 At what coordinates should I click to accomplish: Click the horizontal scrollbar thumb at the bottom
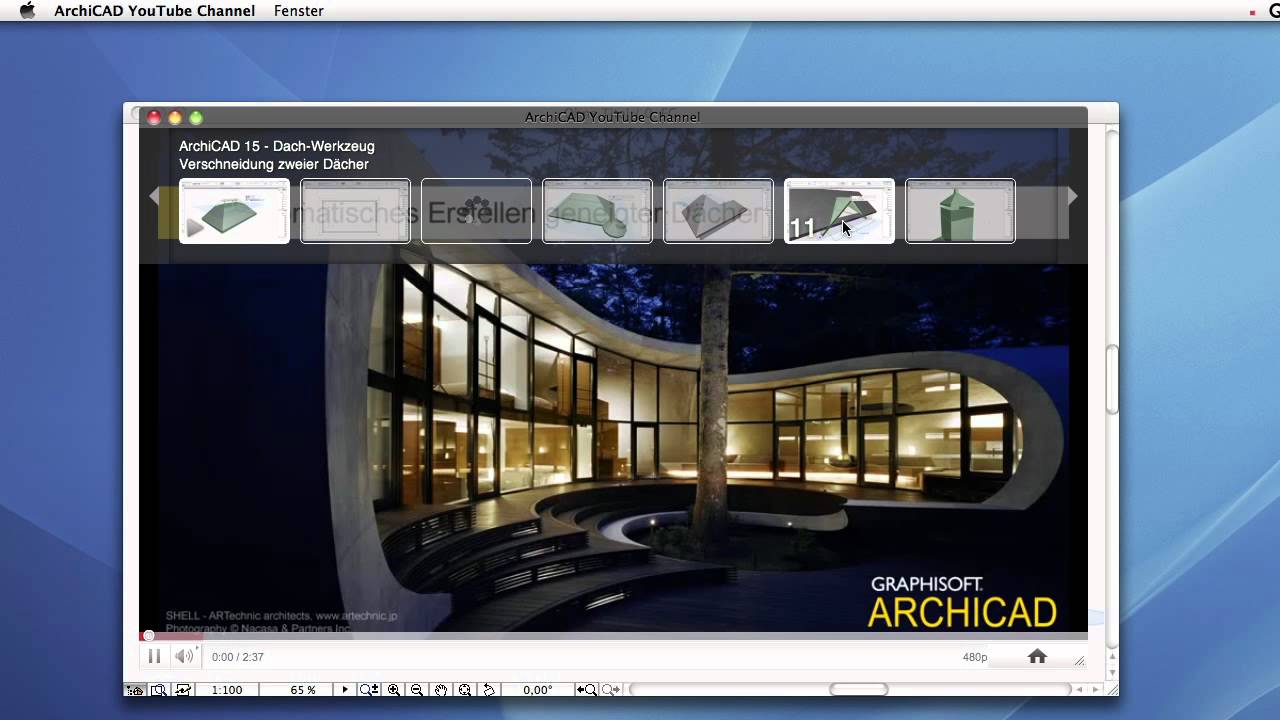tap(859, 690)
